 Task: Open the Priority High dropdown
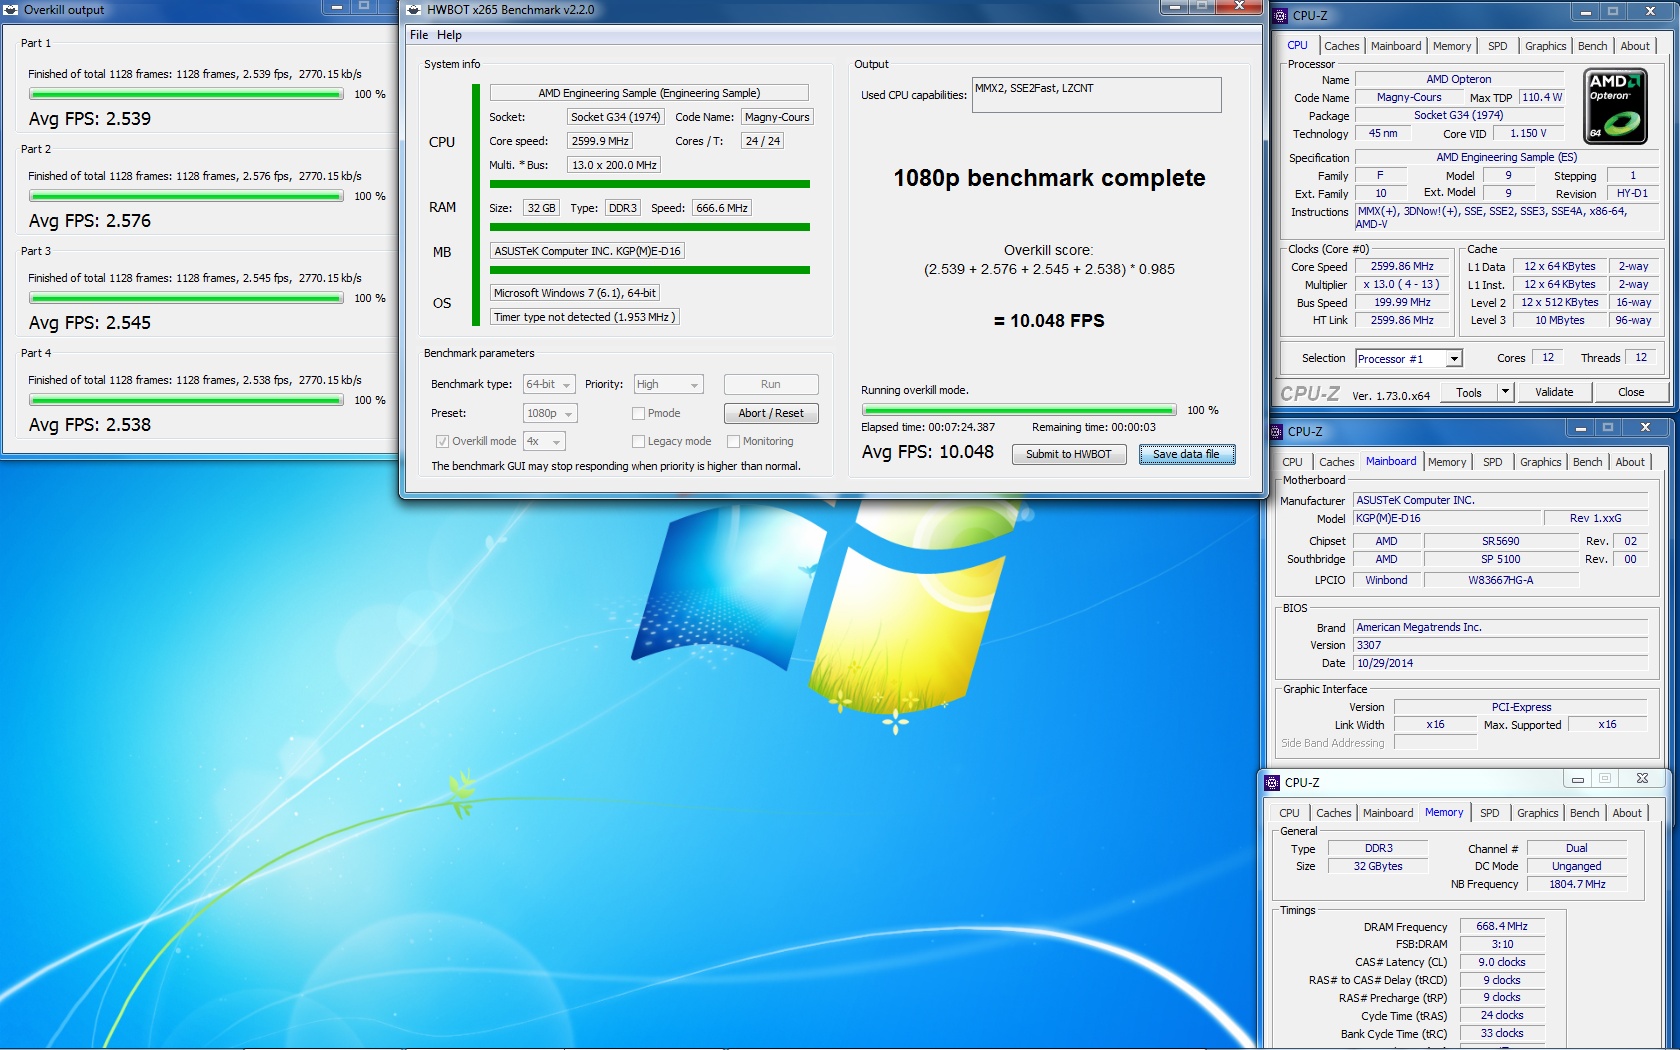pos(668,384)
